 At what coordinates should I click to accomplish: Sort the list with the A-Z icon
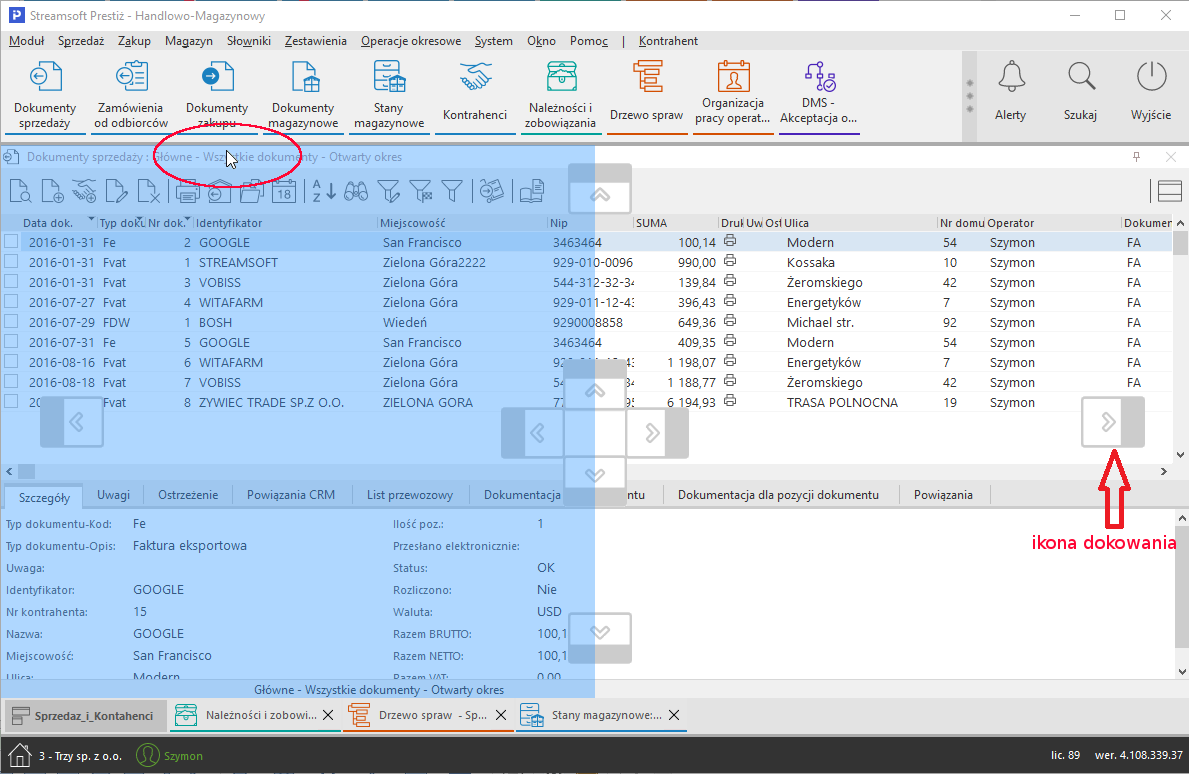point(324,191)
